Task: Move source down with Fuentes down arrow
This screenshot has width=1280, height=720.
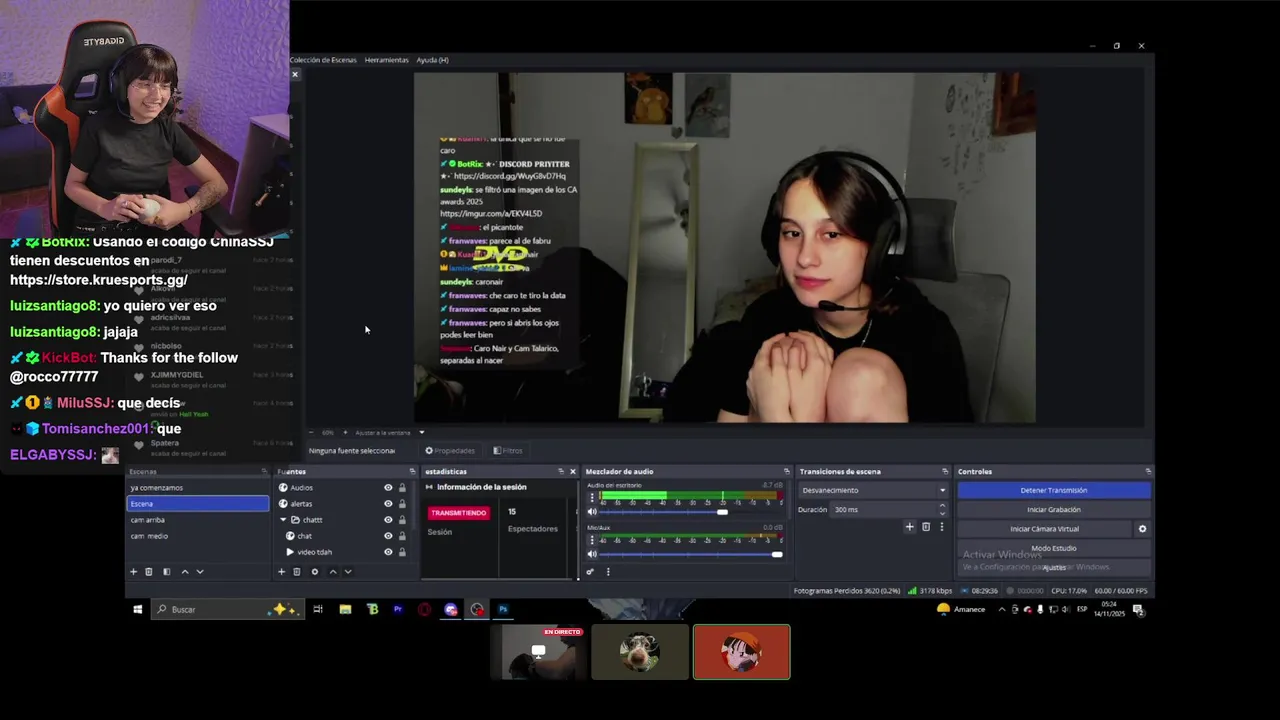Action: tap(348, 572)
